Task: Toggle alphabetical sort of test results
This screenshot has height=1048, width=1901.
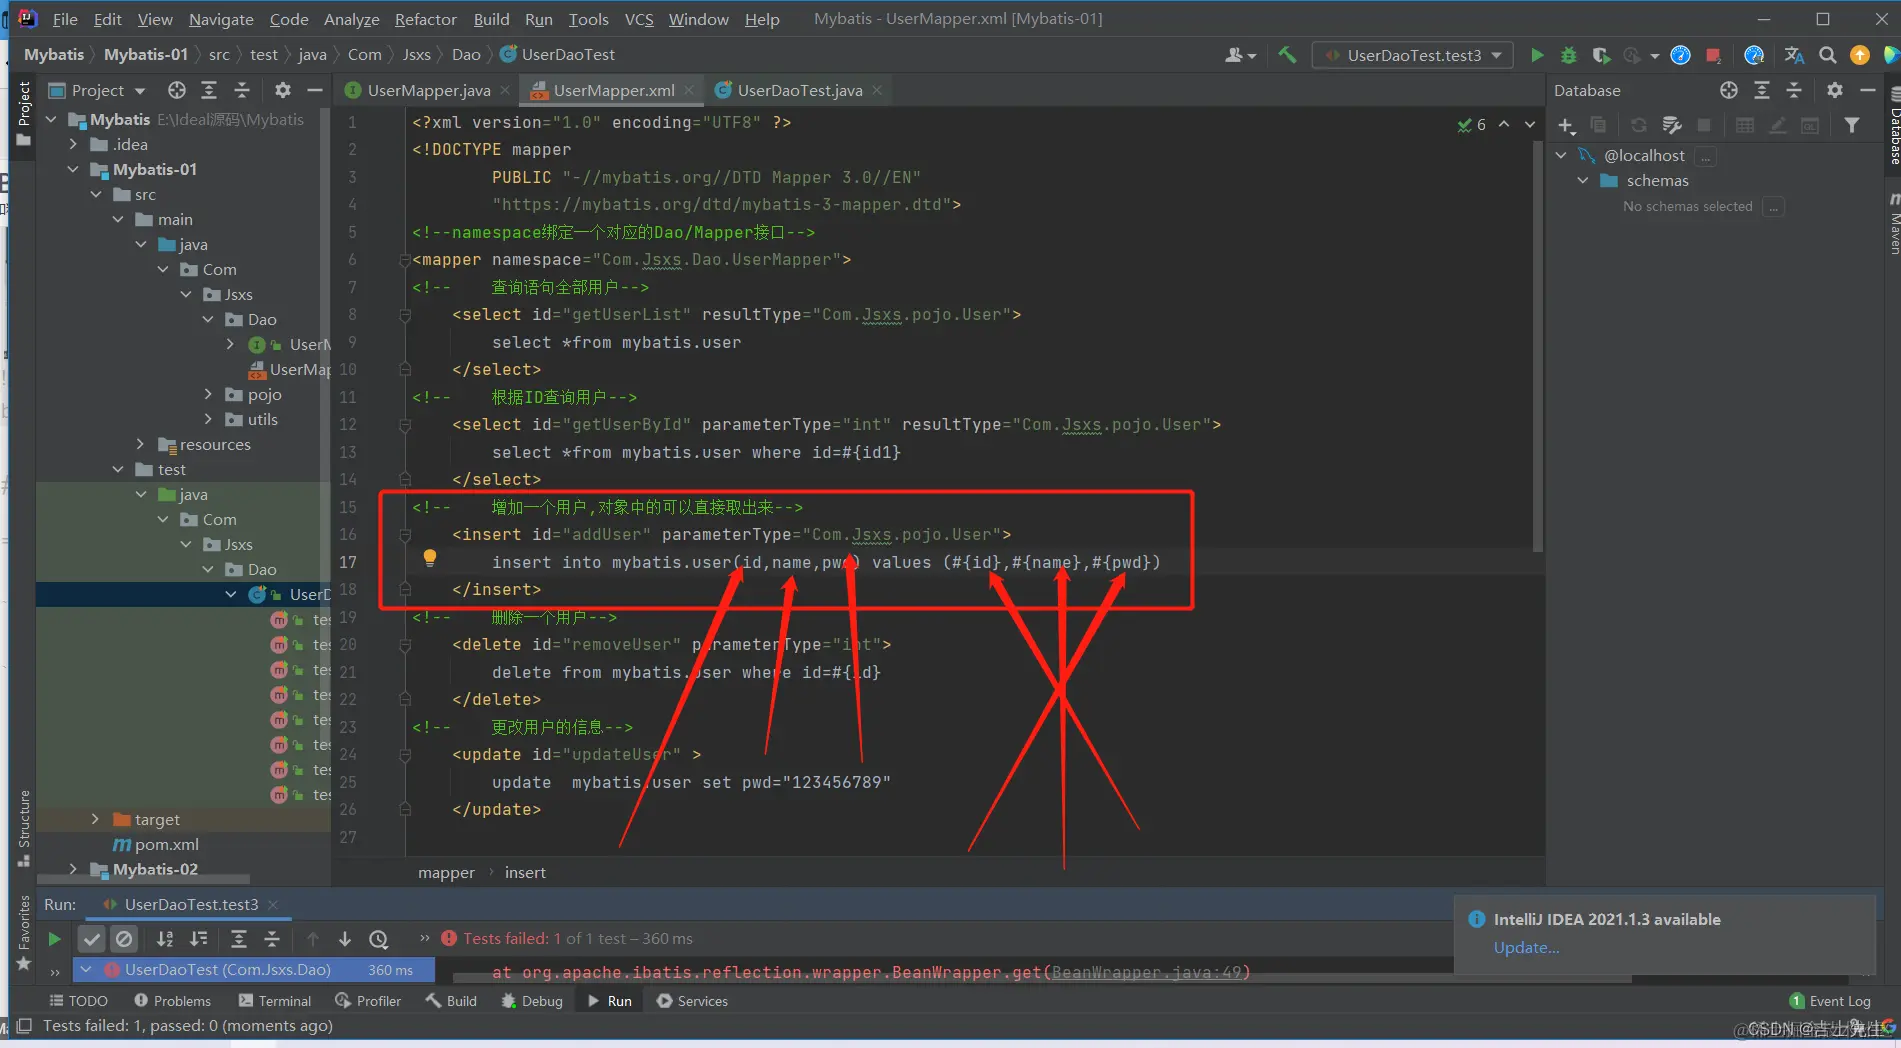Action: pyautogui.click(x=165, y=939)
